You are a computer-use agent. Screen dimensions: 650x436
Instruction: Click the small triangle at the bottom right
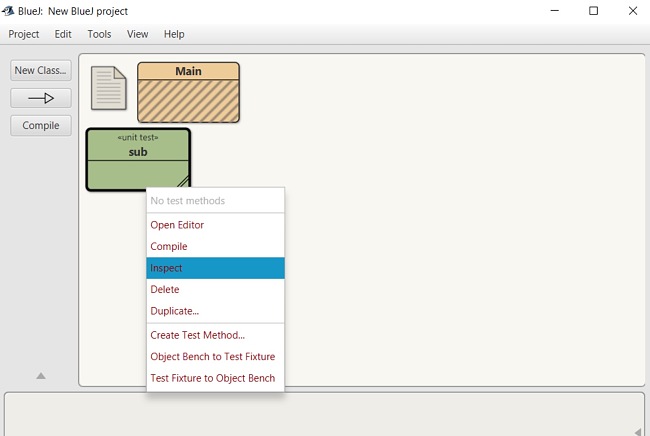(638, 431)
